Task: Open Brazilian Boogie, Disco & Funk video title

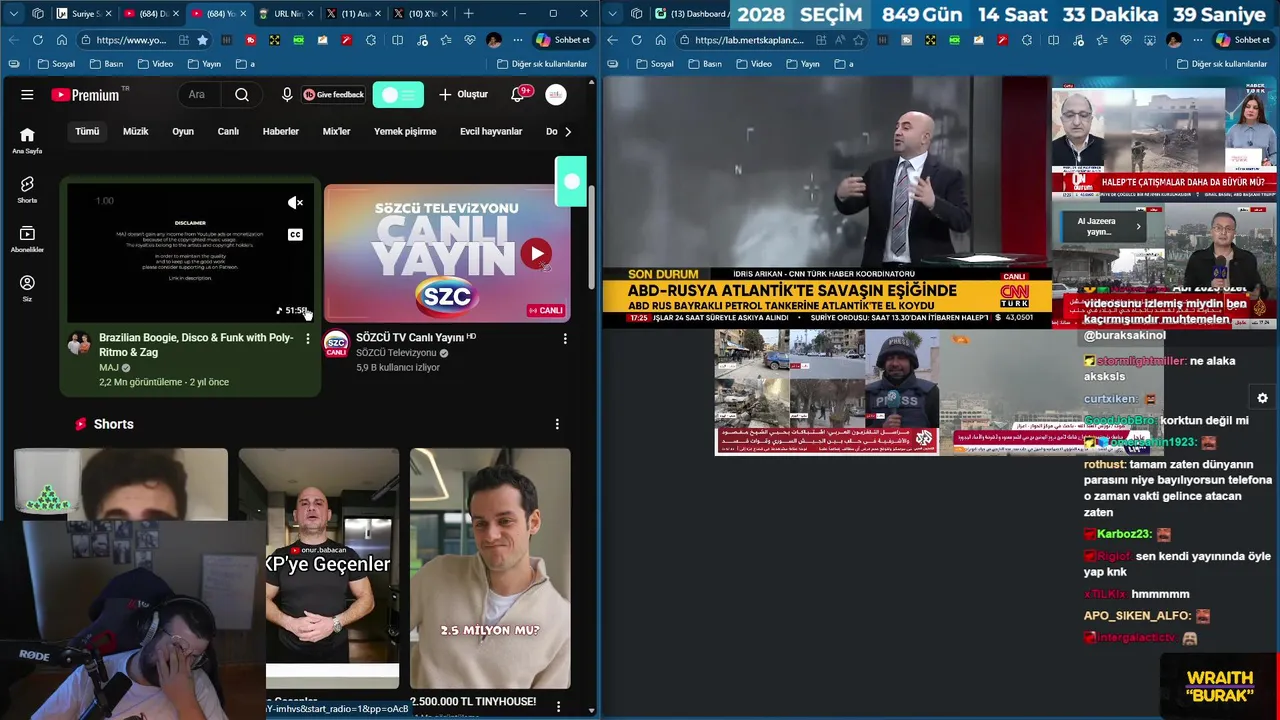Action: pyautogui.click(x=196, y=345)
